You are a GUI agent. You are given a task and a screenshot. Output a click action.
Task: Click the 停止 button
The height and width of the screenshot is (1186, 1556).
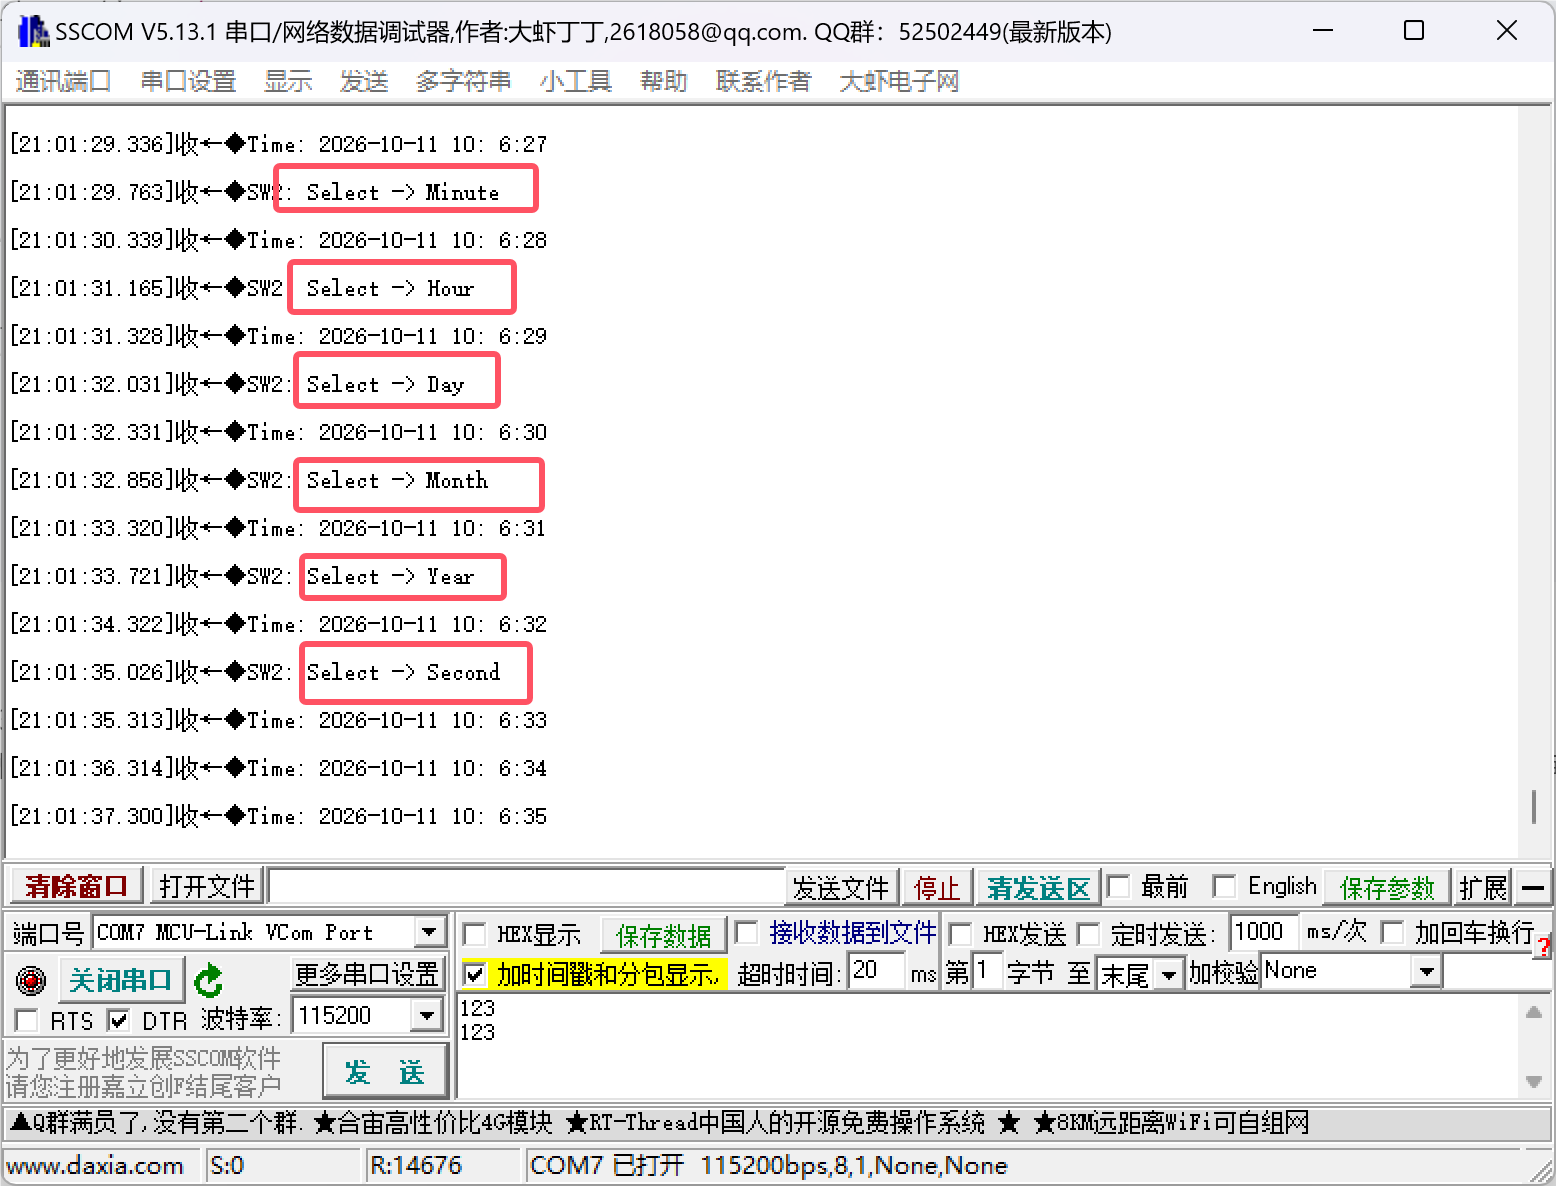pos(937,887)
